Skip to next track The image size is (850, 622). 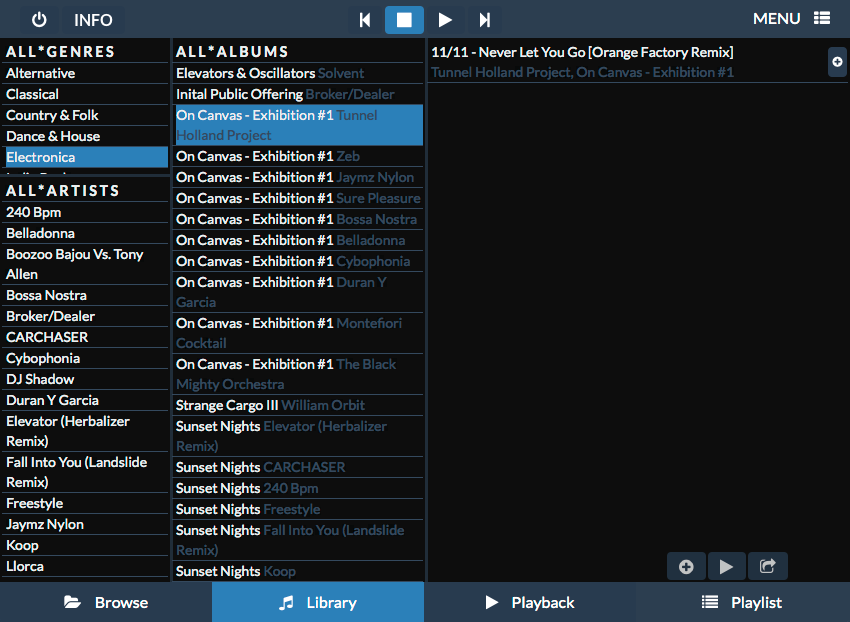(x=484, y=20)
